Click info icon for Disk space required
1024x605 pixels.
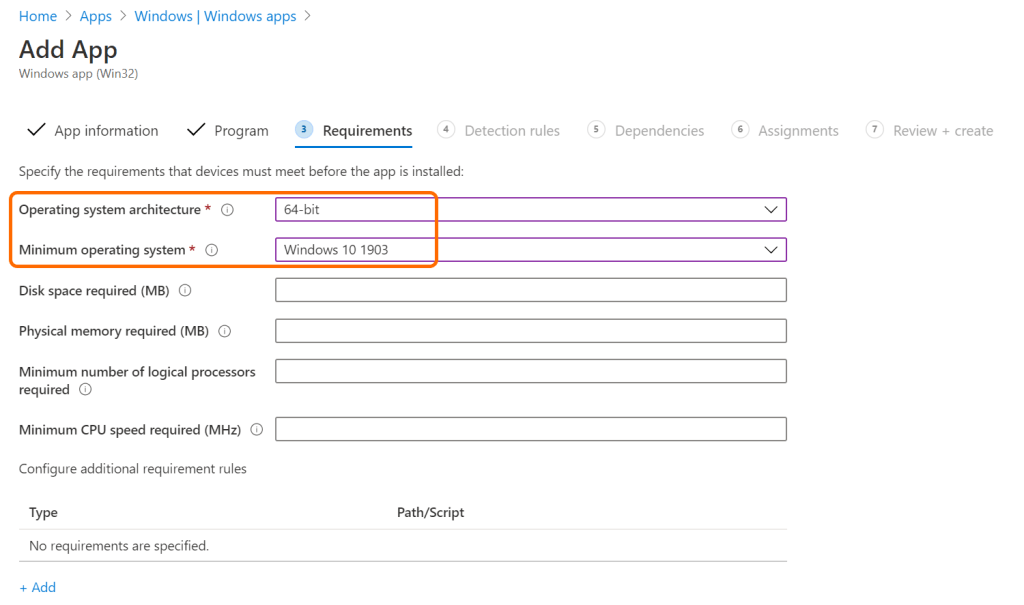(x=185, y=291)
